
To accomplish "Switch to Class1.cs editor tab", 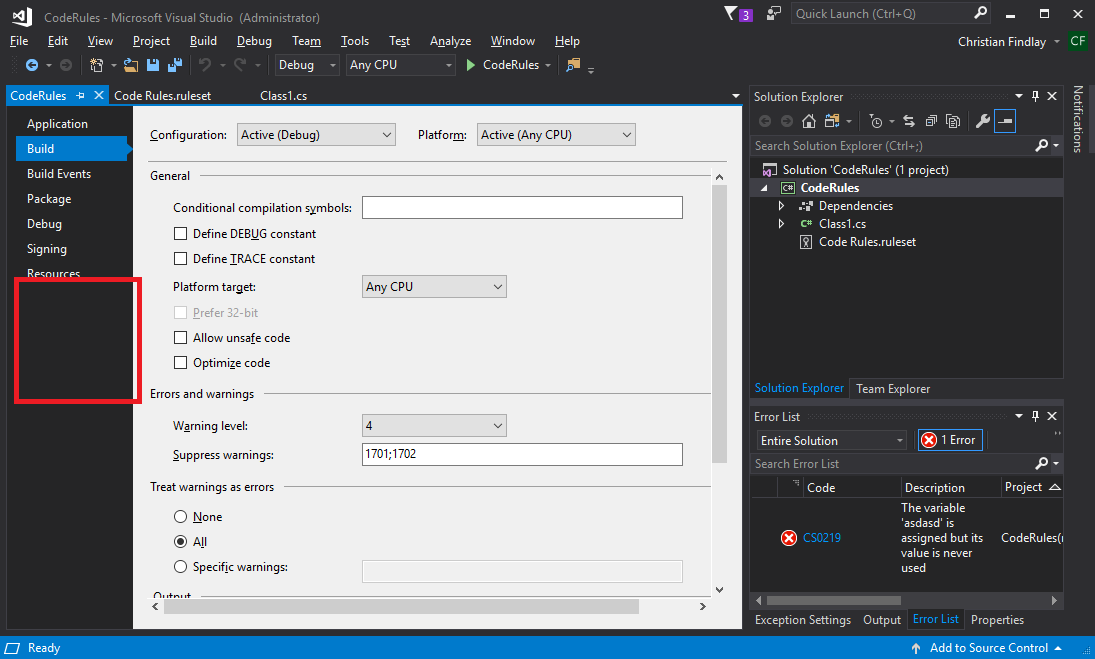I will 284,96.
